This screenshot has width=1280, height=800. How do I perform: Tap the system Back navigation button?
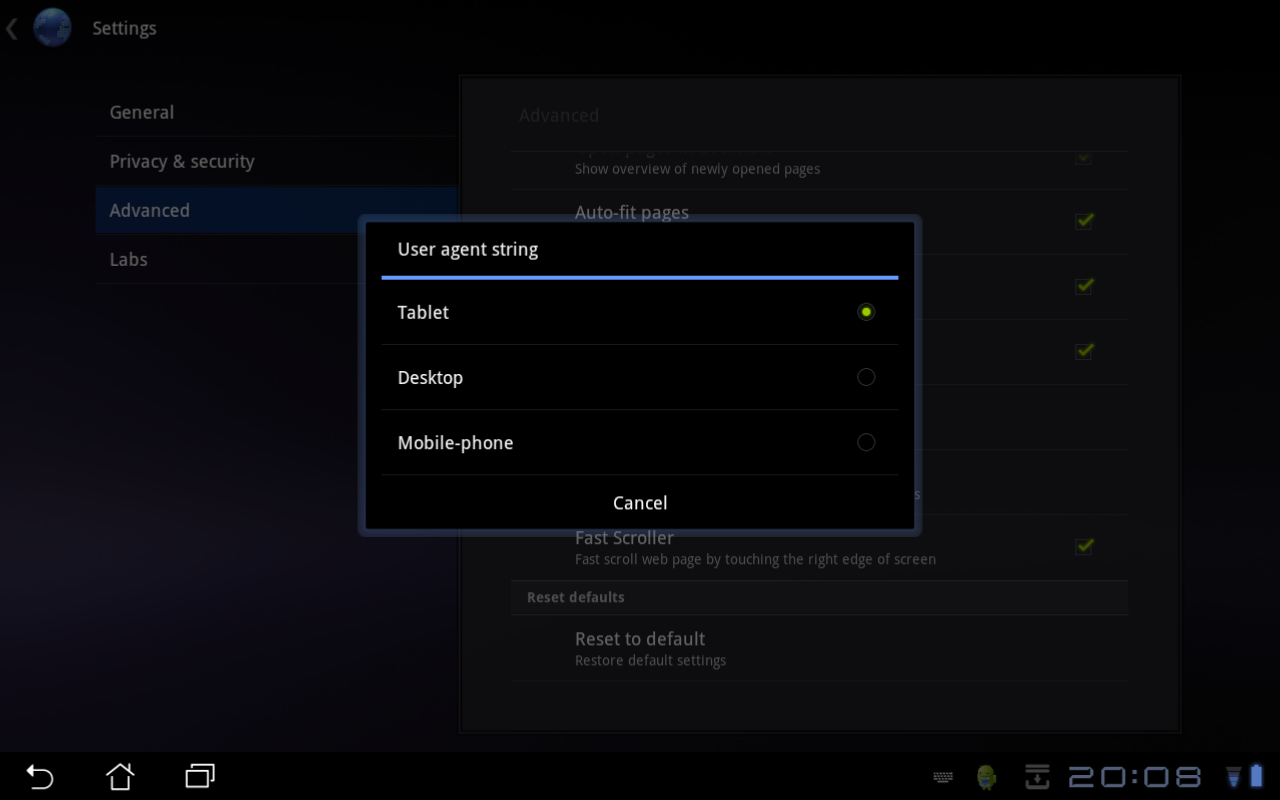(x=40, y=776)
